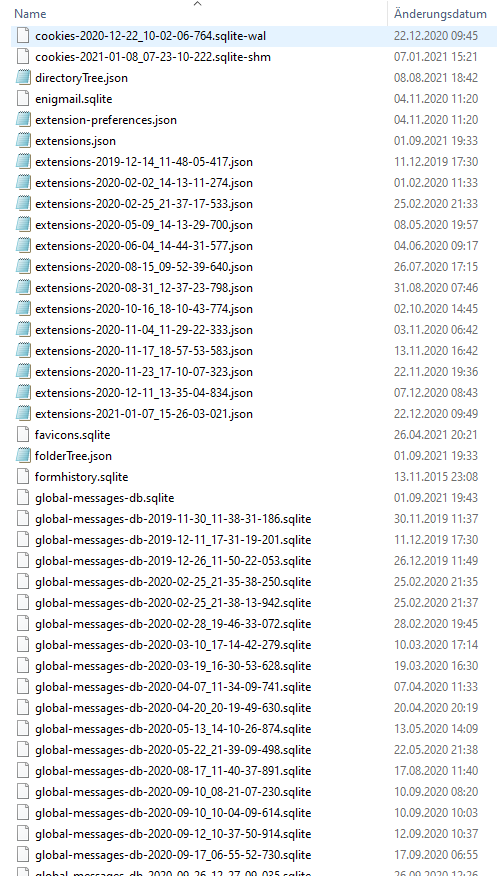Screen dimensions: 497x877
Task: Click the directoryTree.json notepad icon
Action: coord(22,78)
